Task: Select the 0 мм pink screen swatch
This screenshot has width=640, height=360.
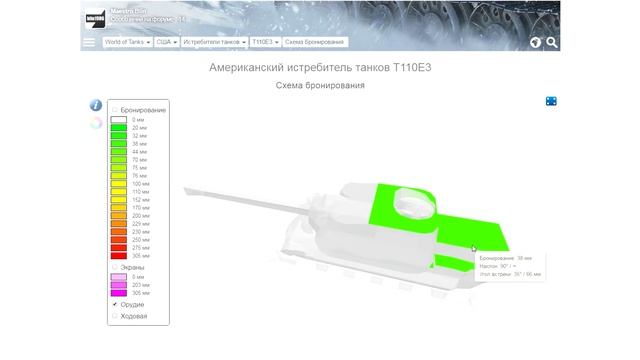Action: [118, 277]
